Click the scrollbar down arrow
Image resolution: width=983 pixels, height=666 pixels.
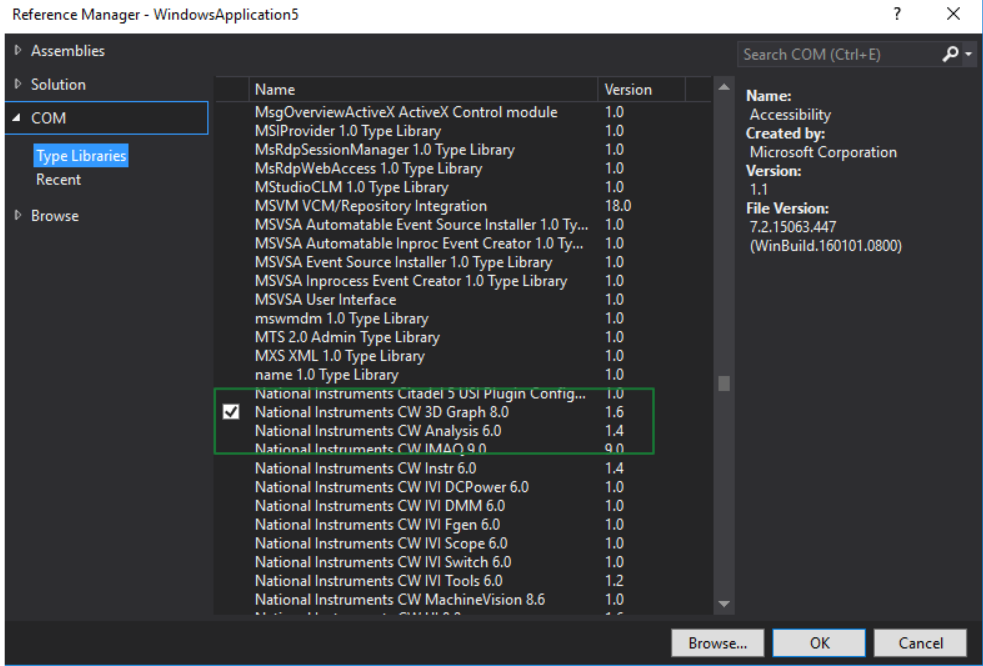coord(724,604)
